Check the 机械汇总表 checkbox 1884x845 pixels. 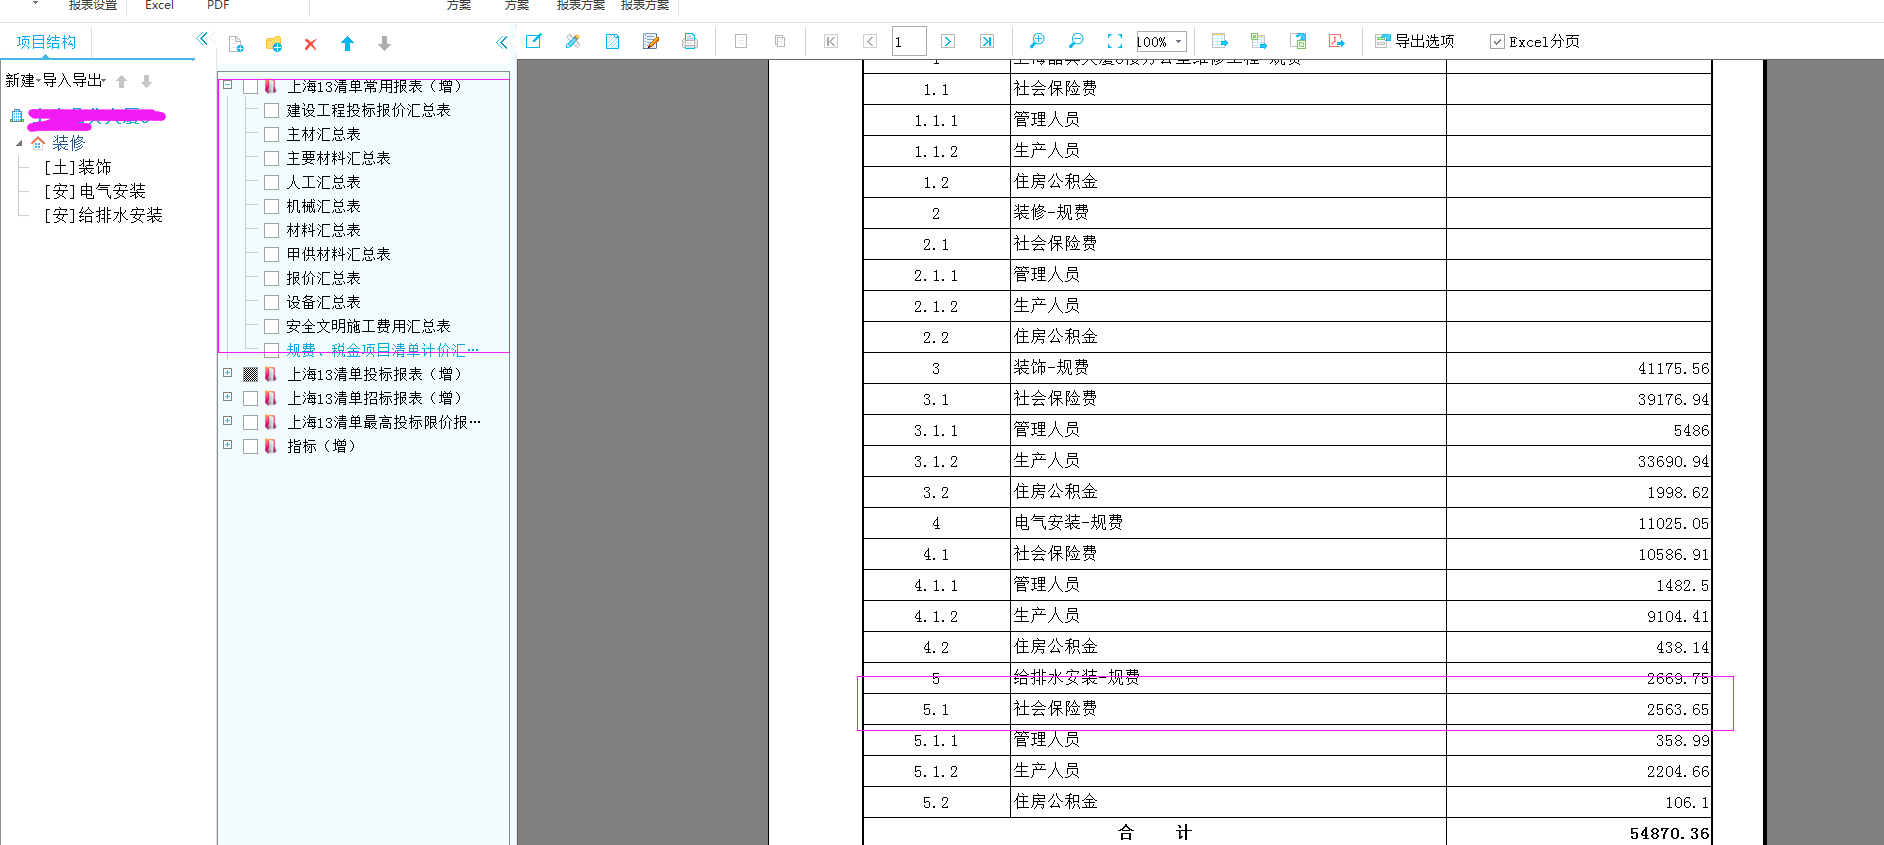click(271, 206)
